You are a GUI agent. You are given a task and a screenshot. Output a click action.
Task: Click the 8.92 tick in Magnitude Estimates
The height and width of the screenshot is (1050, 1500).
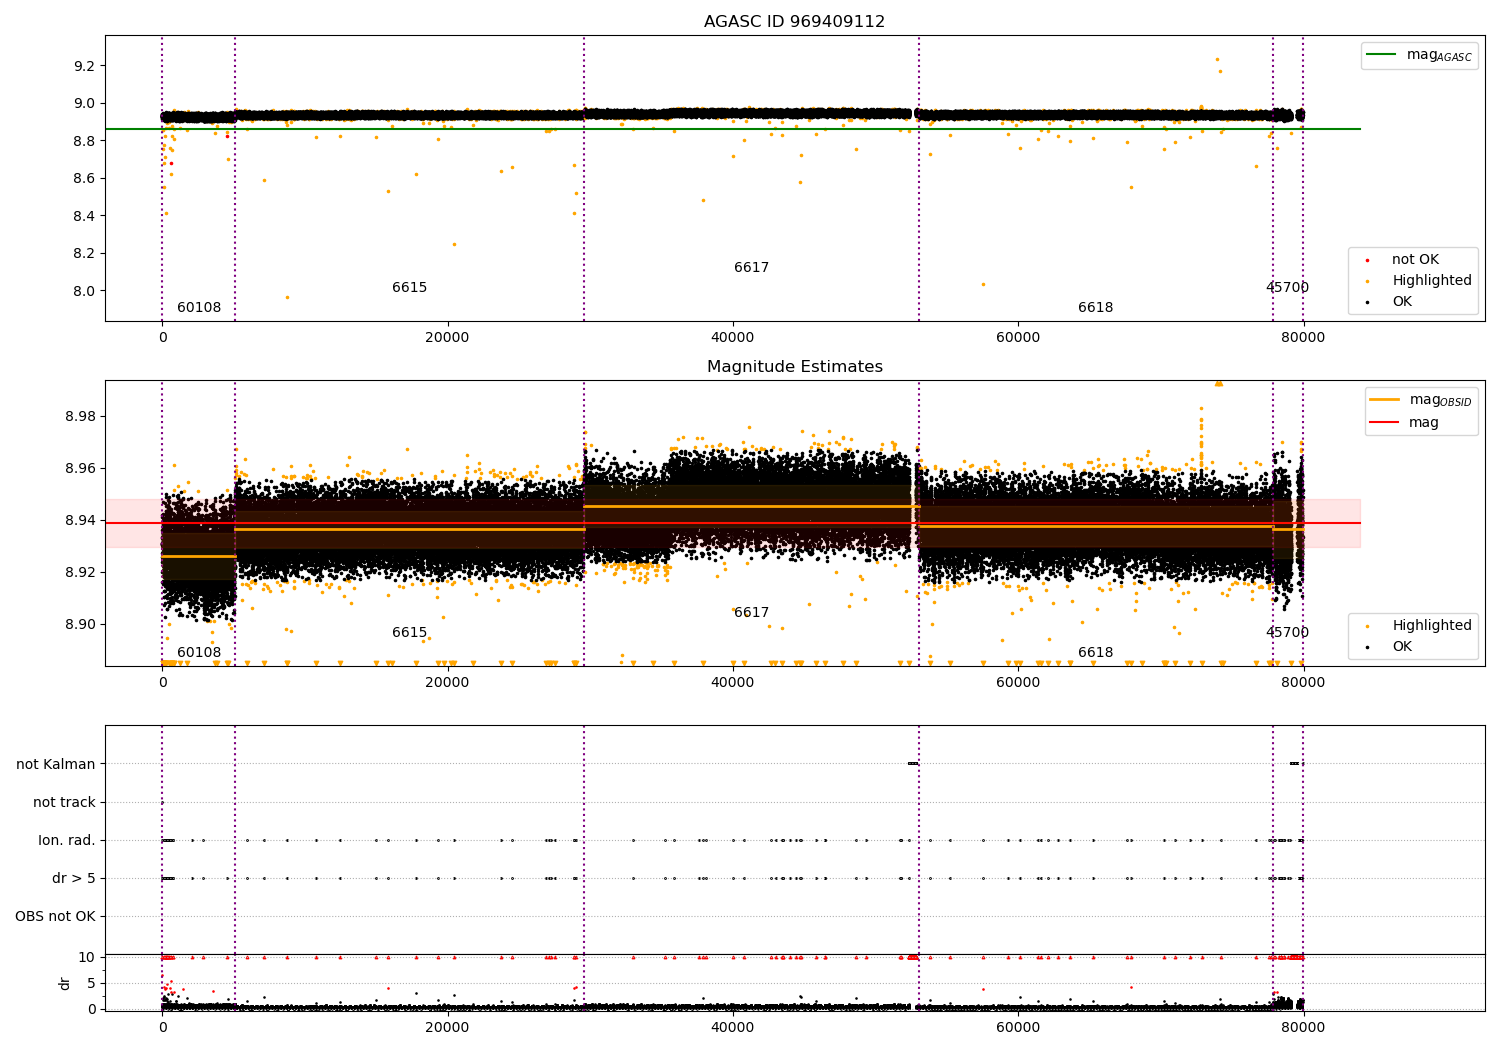pos(80,572)
